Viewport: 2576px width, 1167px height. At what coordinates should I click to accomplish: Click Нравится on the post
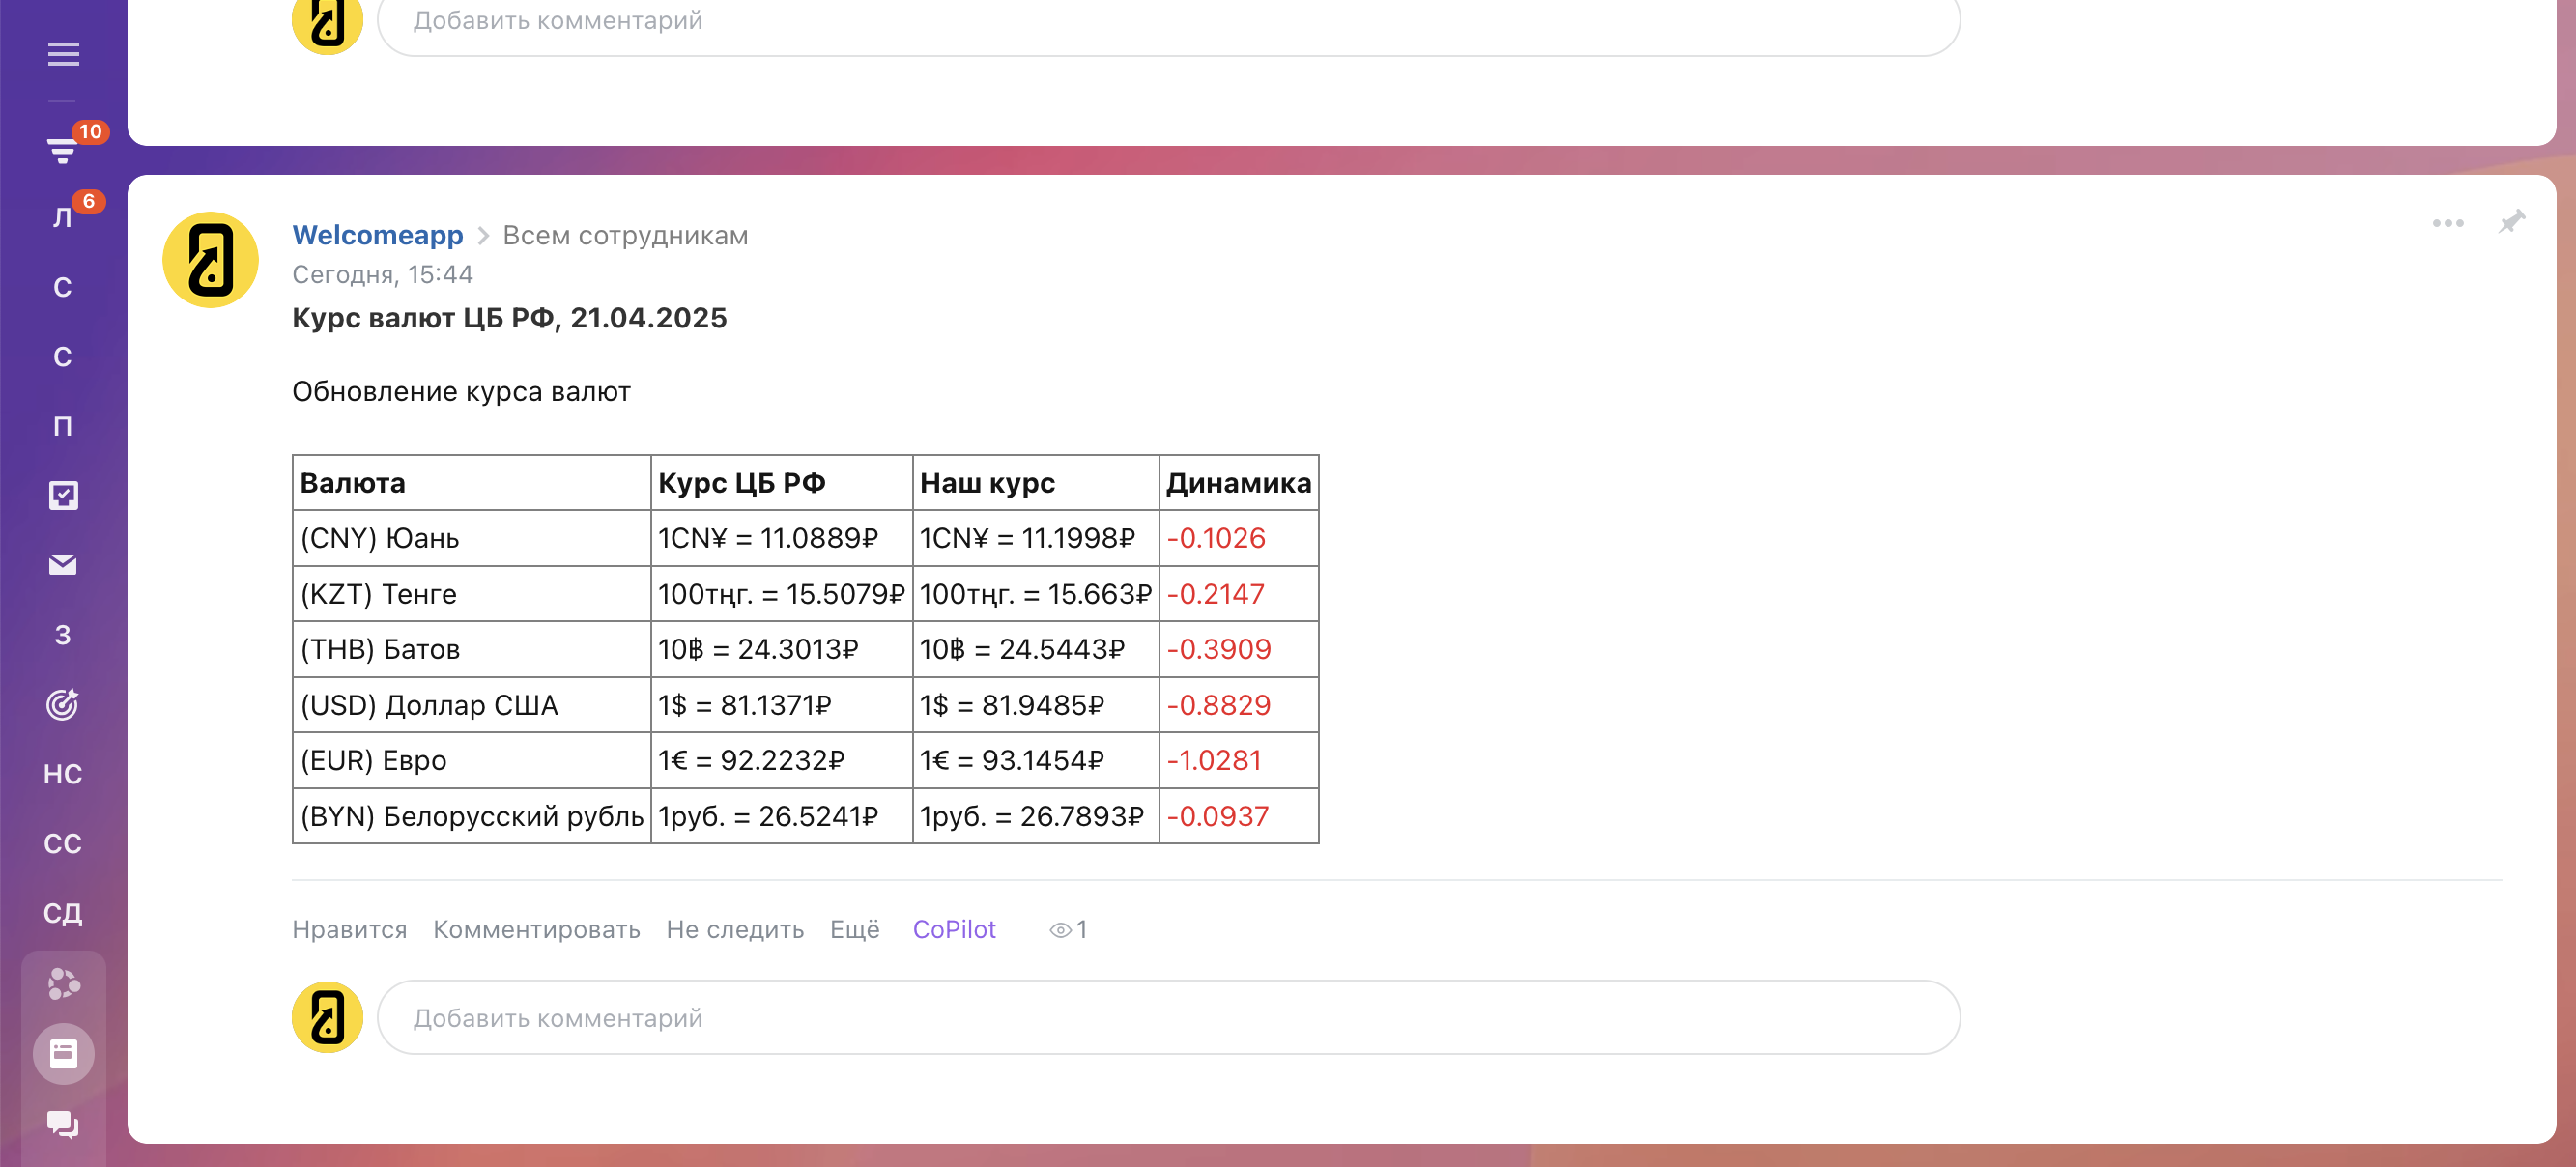[x=349, y=929]
